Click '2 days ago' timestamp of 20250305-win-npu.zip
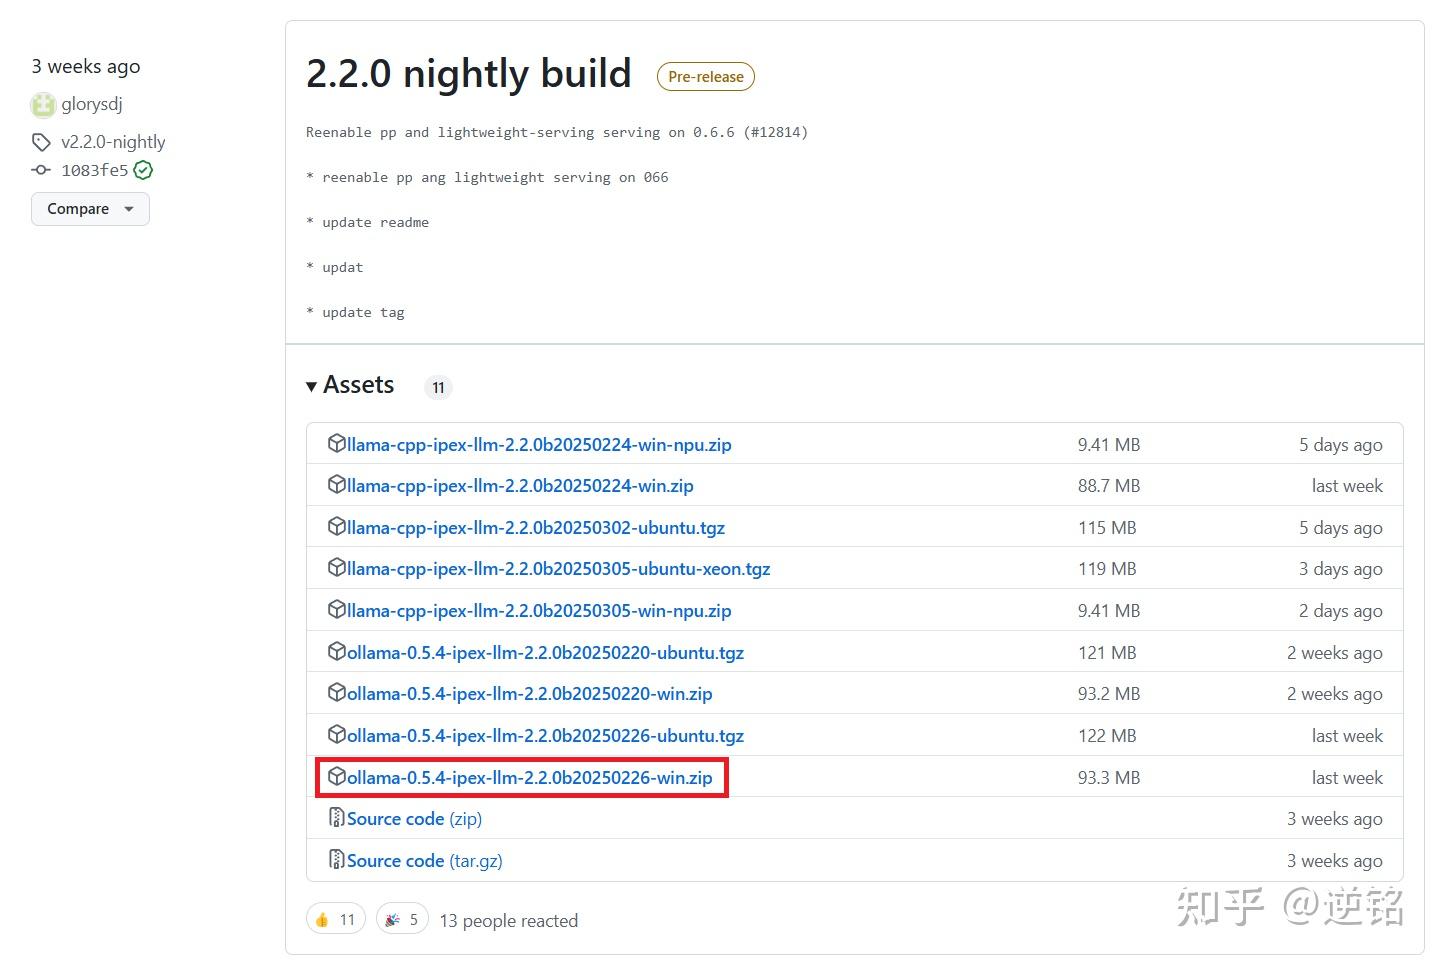1441x965 pixels. (x=1341, y=611)
